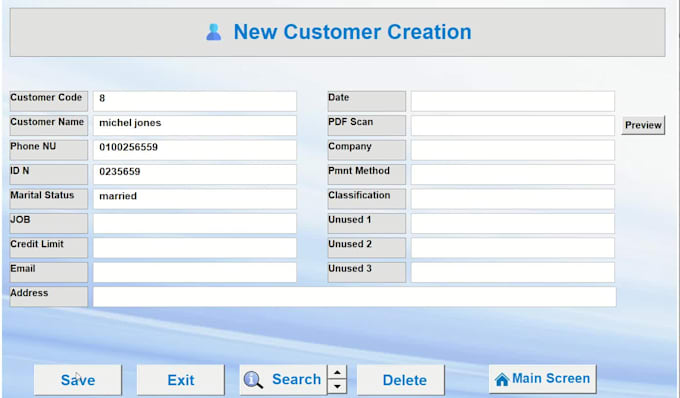
Task: Click the Pmnt Method label
Action: [366, 174]
